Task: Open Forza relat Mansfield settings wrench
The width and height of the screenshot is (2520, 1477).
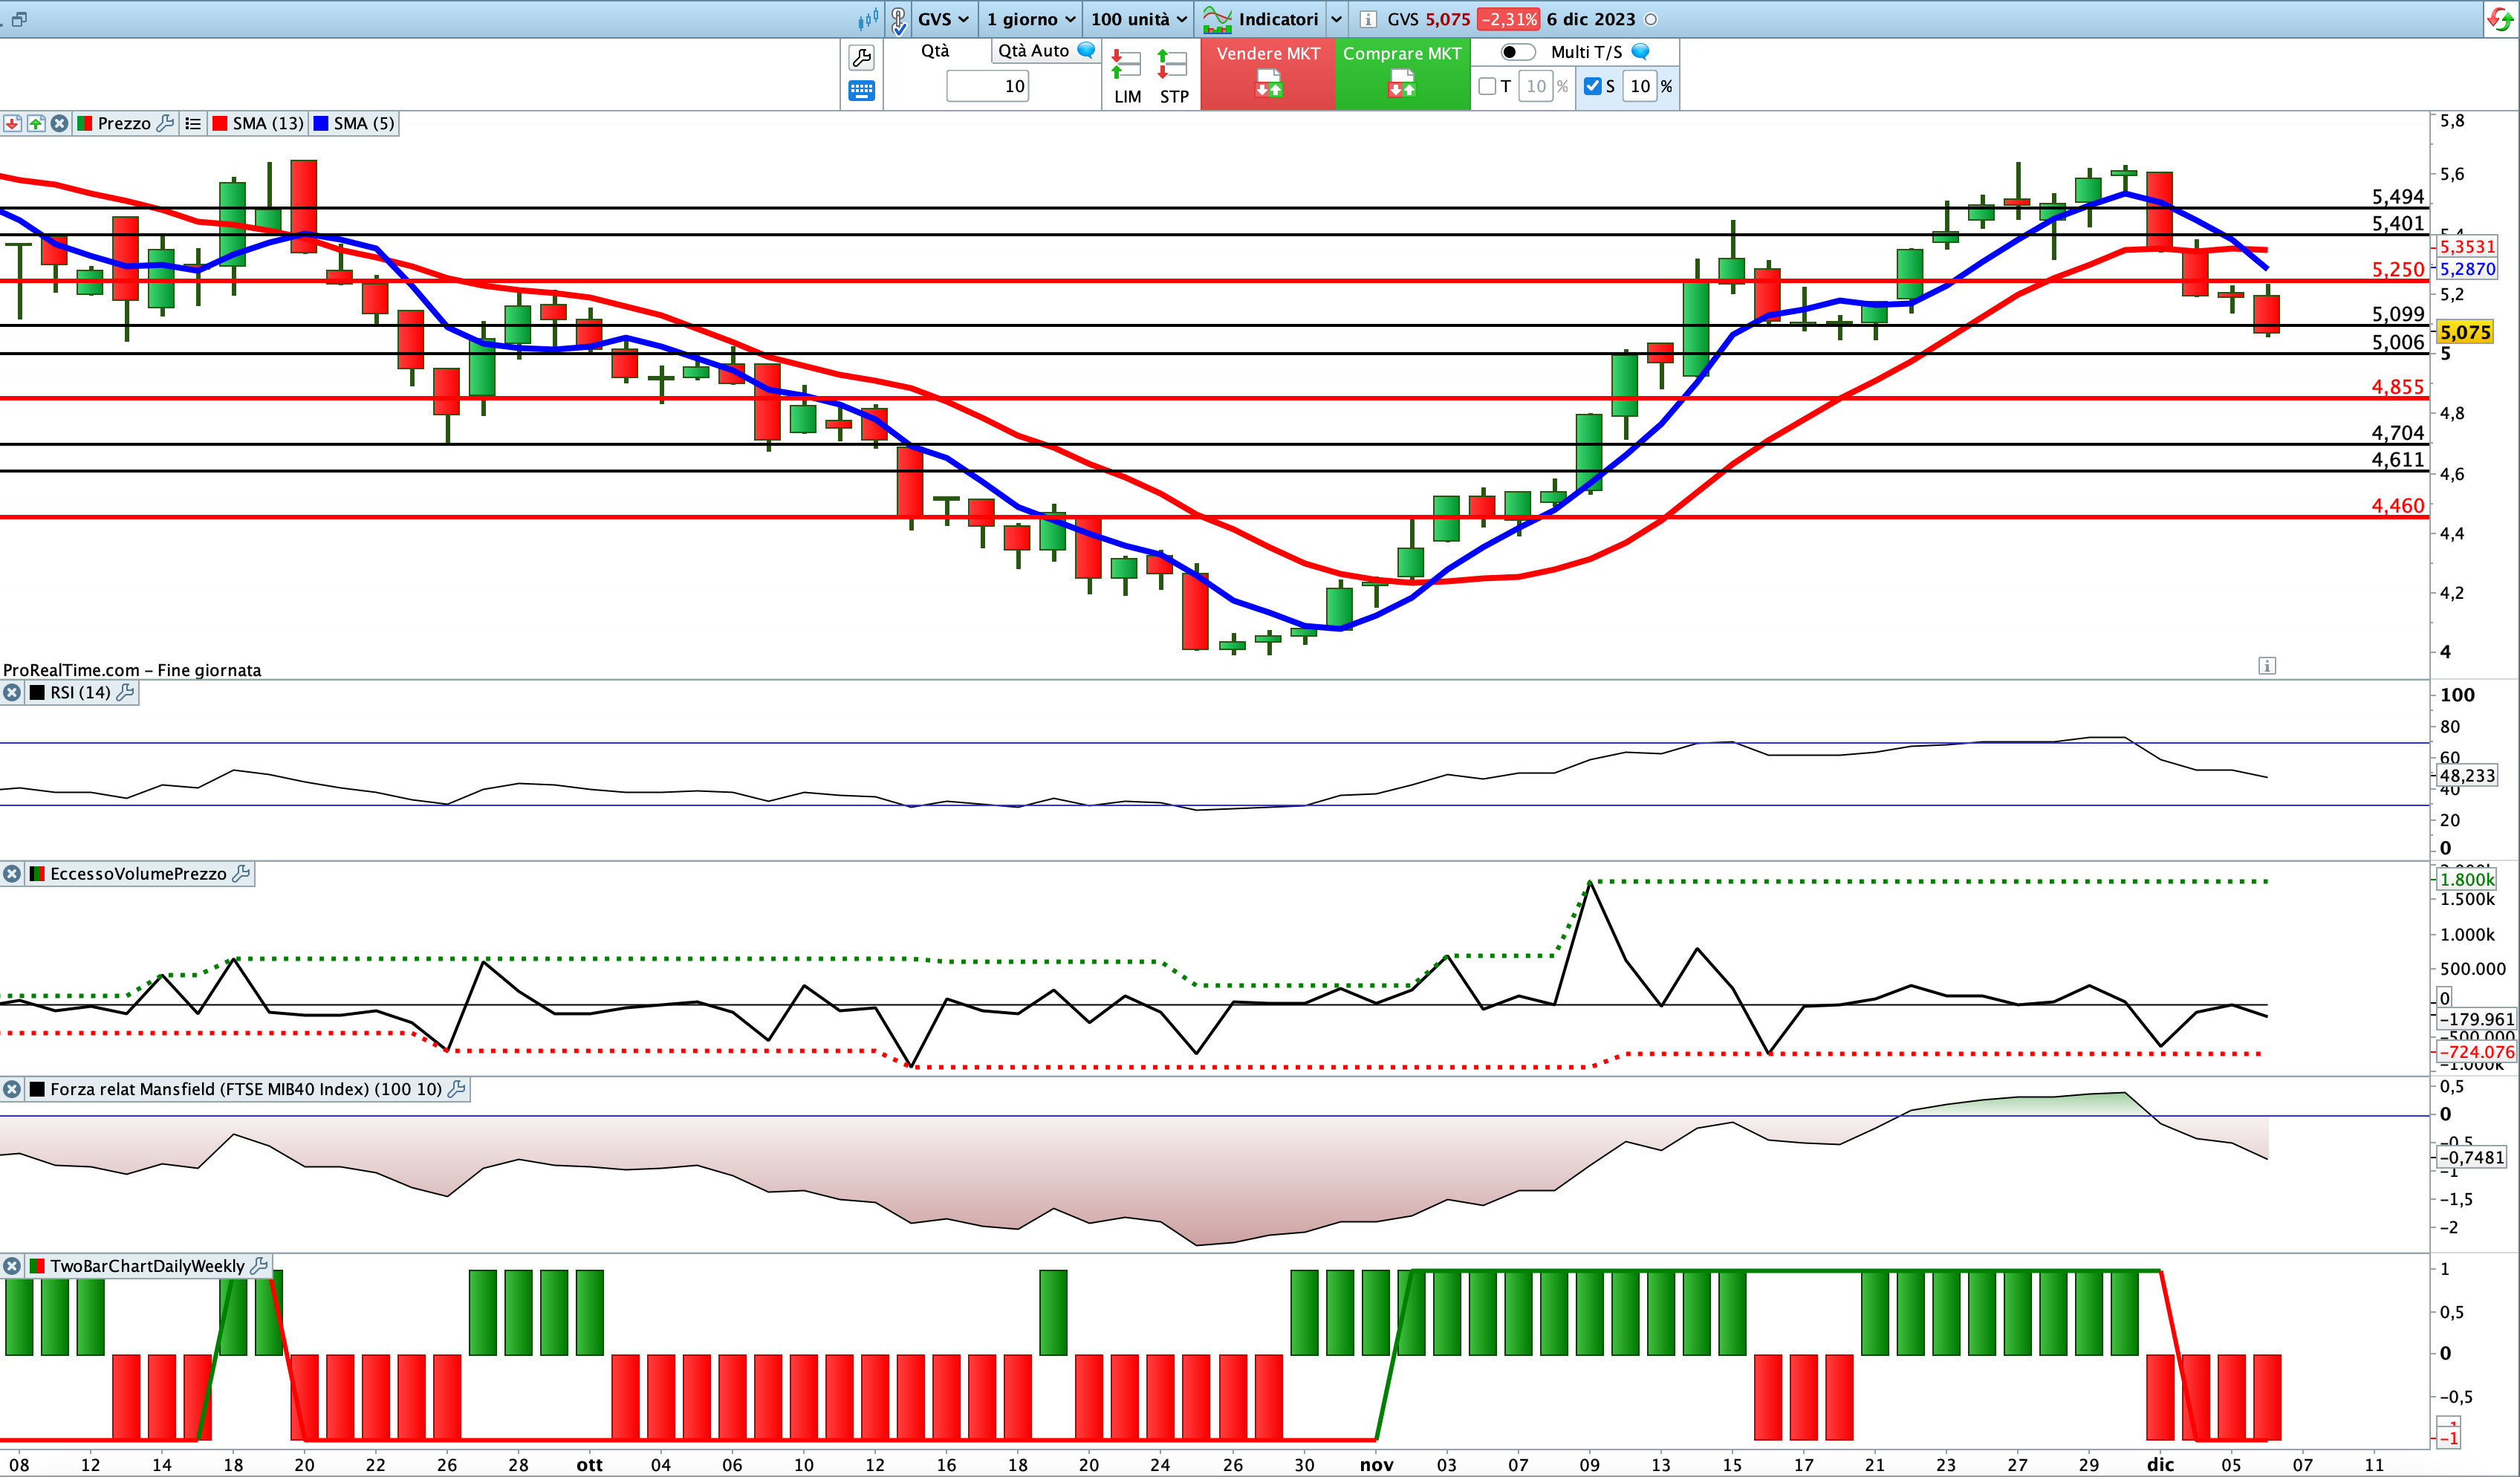Action: coord(457,1089)
